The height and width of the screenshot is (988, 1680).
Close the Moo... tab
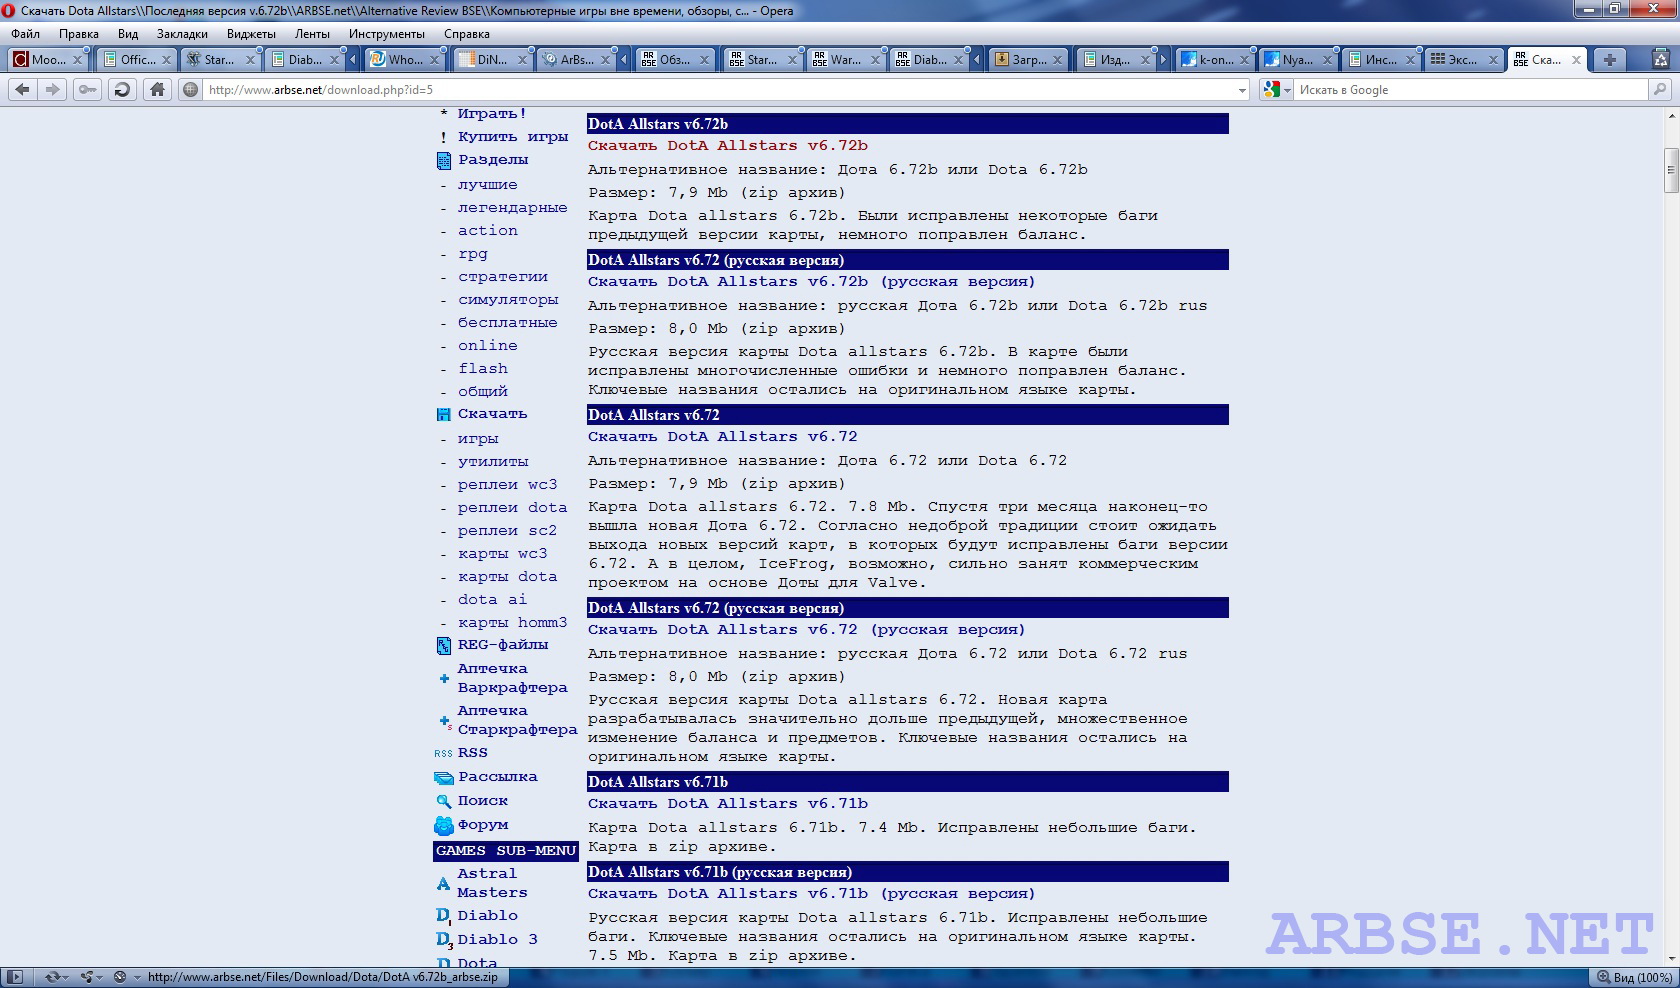pyautogui.click(x=77, y=60)
